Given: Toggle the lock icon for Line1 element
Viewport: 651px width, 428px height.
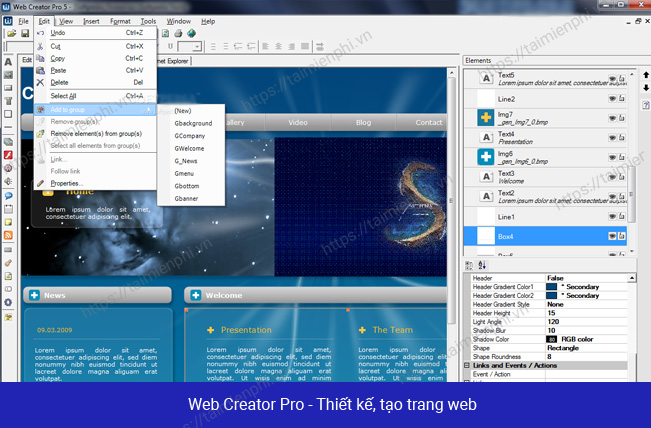Looking at the screenshot, I should (x=622, y=216).
